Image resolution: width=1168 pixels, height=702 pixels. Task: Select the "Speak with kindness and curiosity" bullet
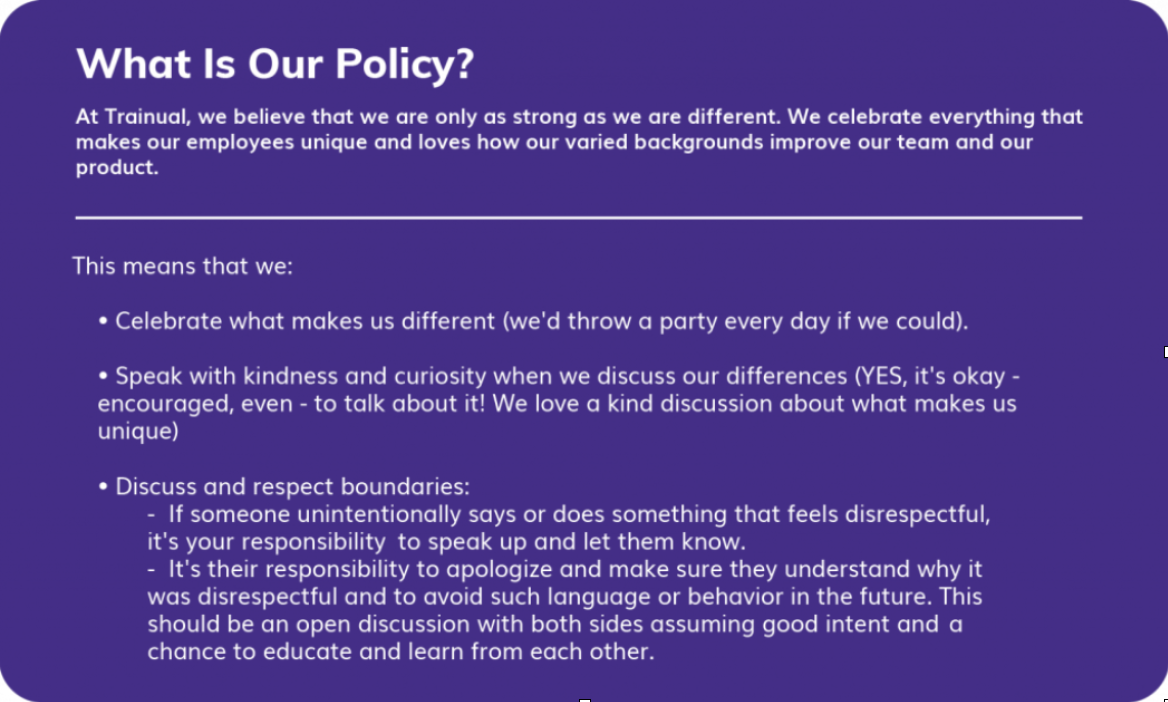click(x=558, y=404)
